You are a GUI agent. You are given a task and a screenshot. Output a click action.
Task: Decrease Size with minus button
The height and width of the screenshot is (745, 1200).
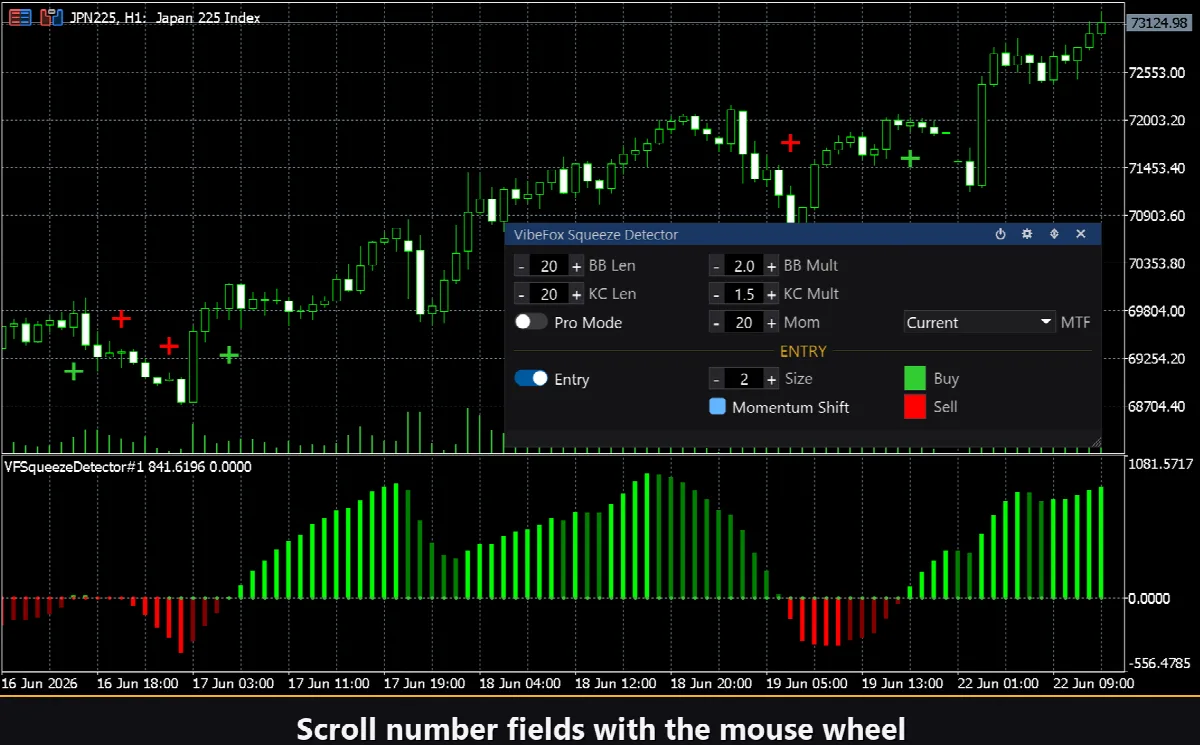click(x=716, y=379)
